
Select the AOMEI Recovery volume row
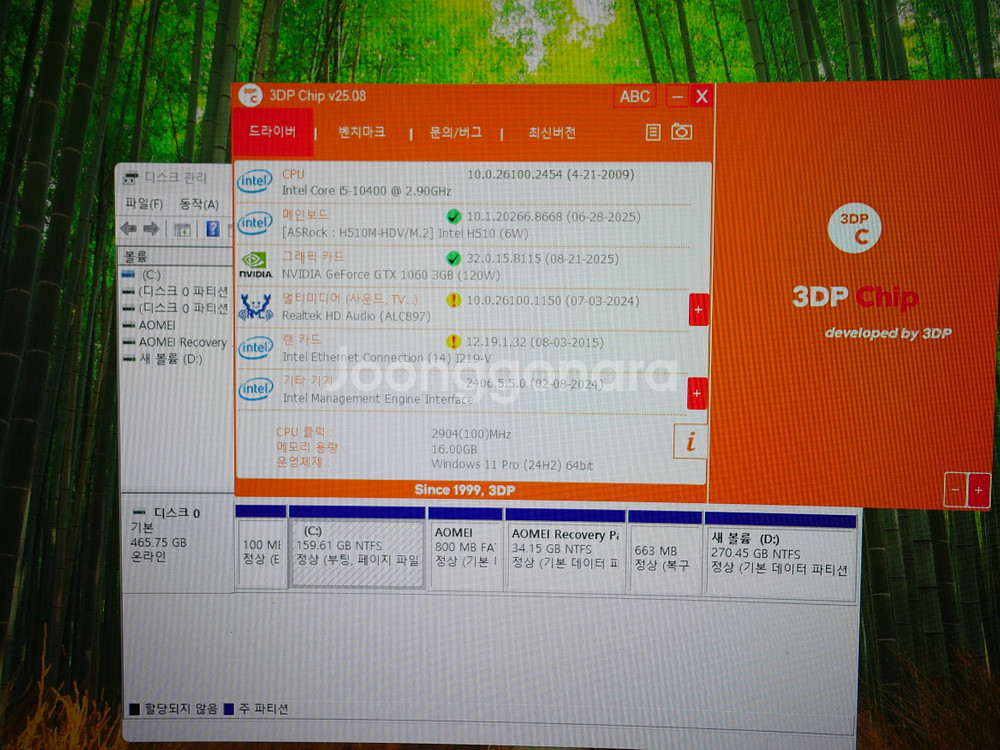point(175,342)
